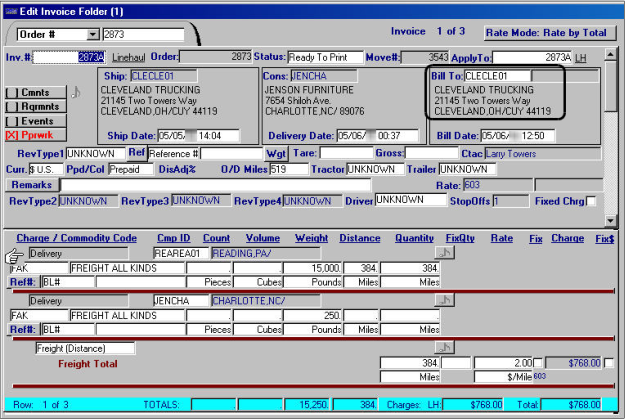Click the Linehaul label
The image size is (626, 419).
tap(129, 57)
